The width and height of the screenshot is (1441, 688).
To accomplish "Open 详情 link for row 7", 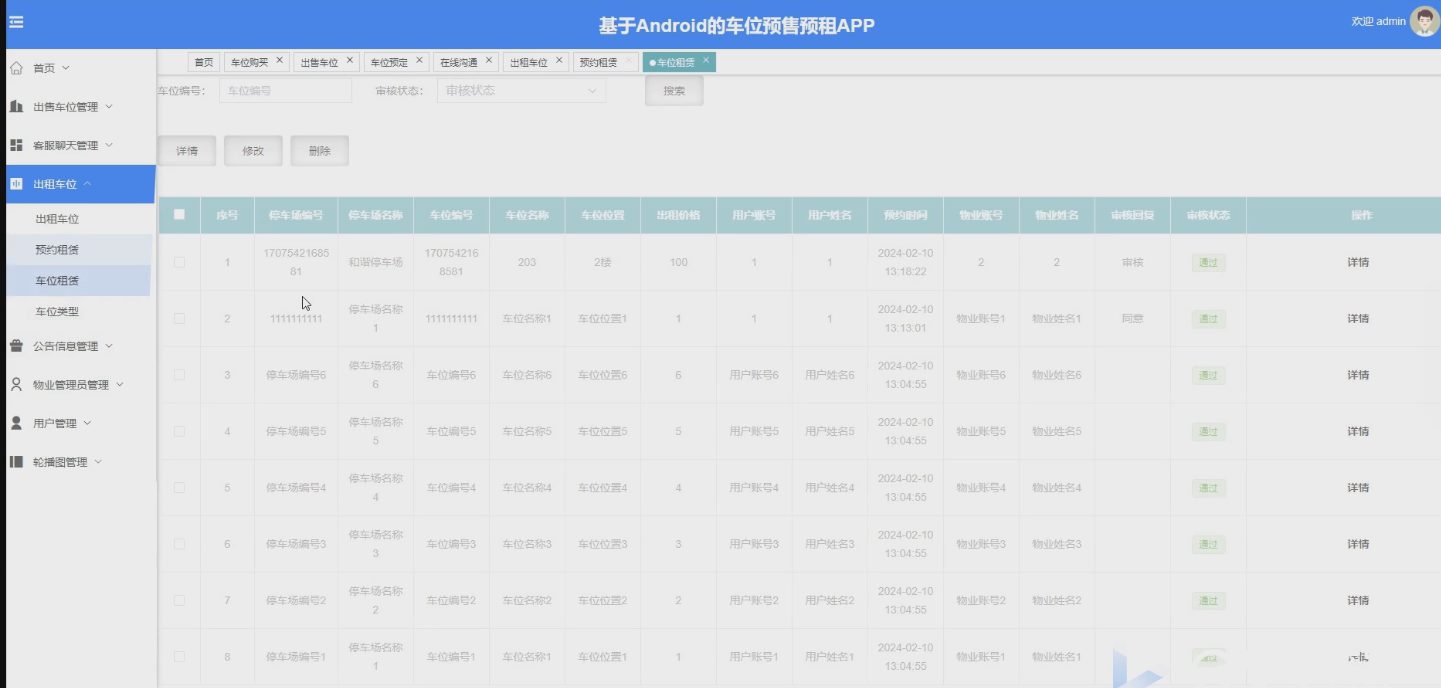I will [x=1357, y=601].
